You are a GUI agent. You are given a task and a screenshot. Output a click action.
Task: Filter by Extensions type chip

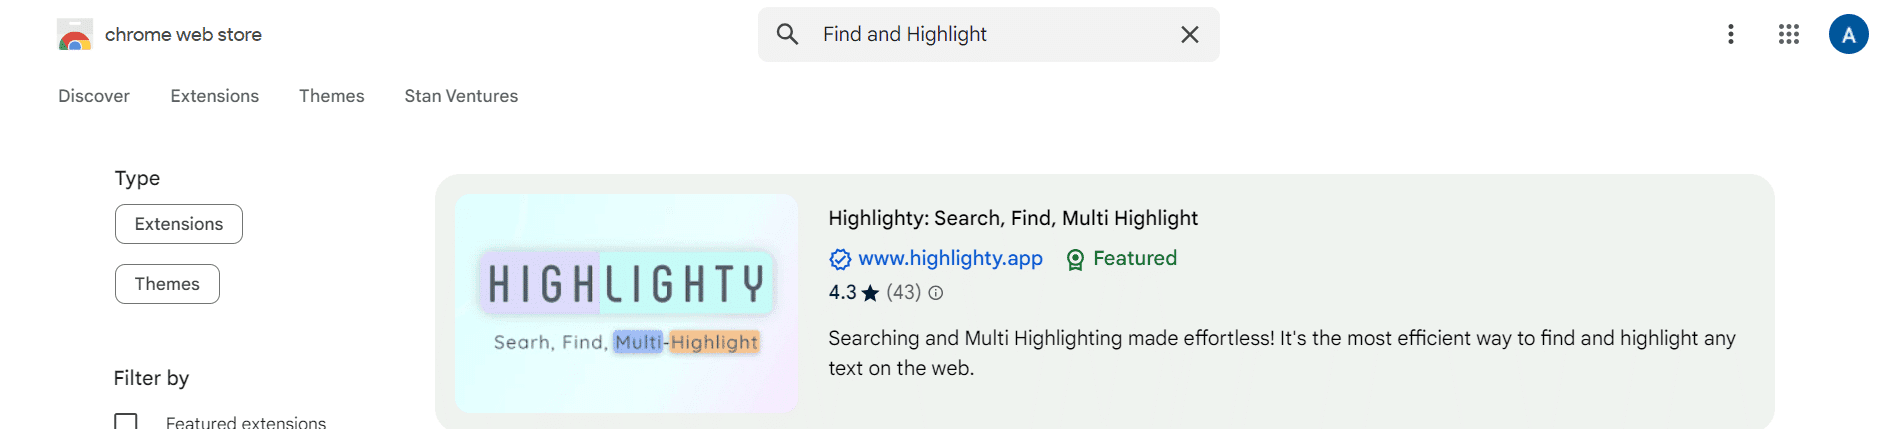click(x=179, y=224)
